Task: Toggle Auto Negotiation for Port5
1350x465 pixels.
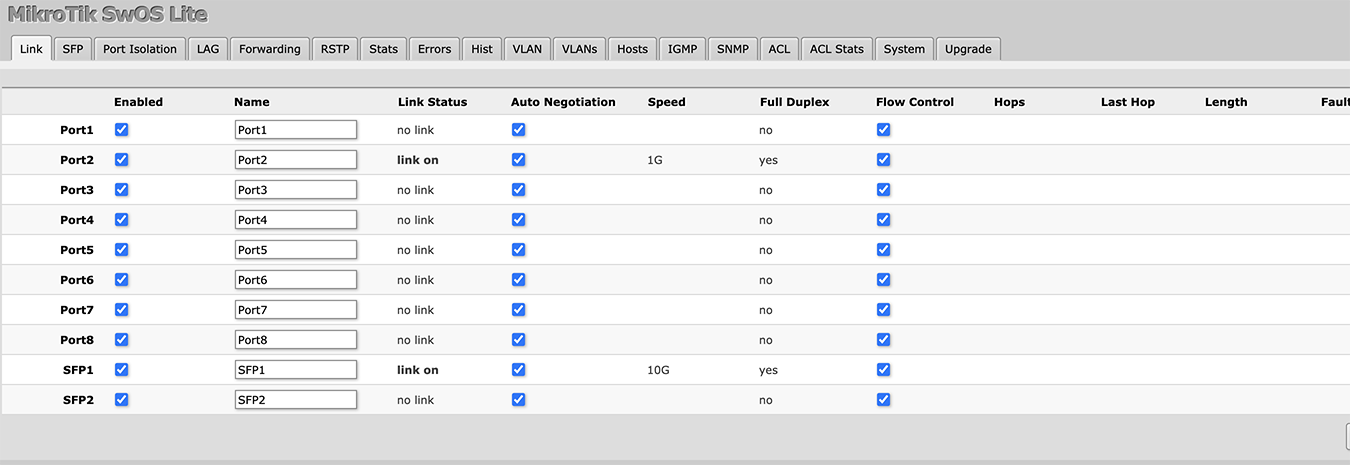Action: (x=518, y=250)
